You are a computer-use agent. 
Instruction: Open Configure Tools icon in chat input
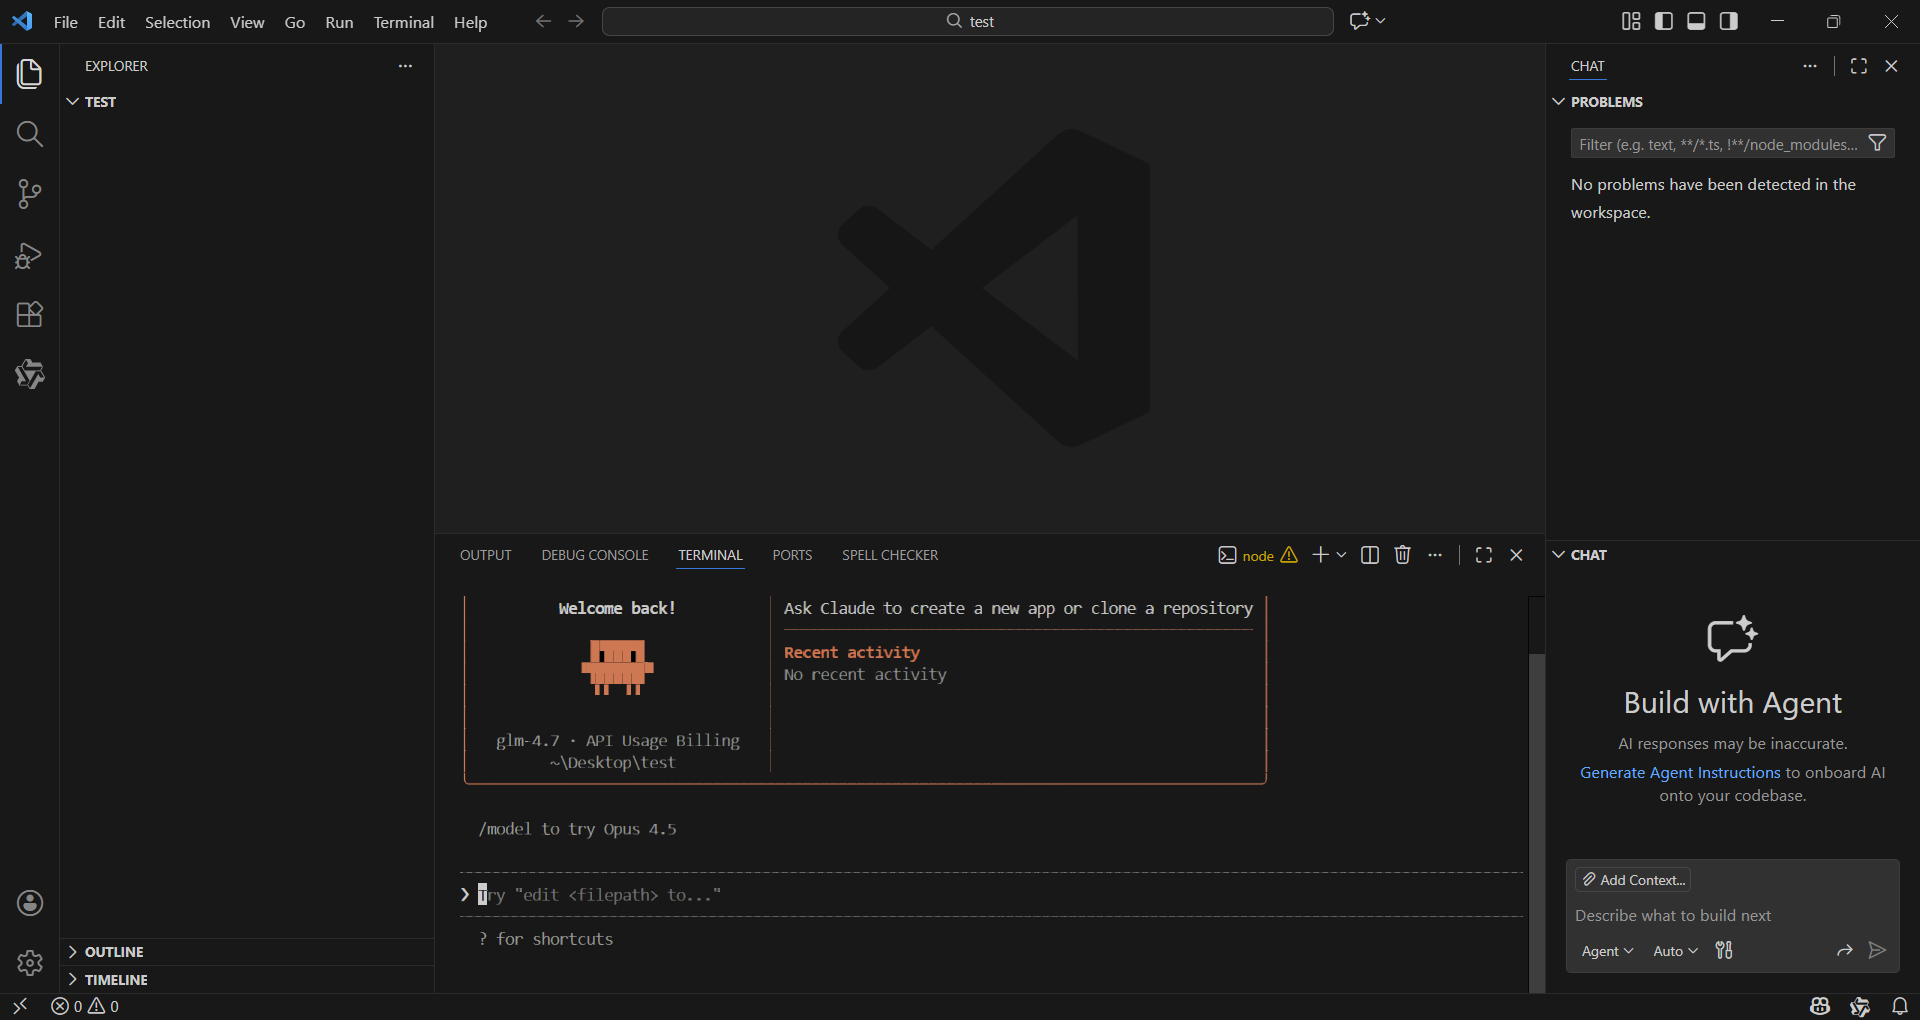pos(1724,950)
